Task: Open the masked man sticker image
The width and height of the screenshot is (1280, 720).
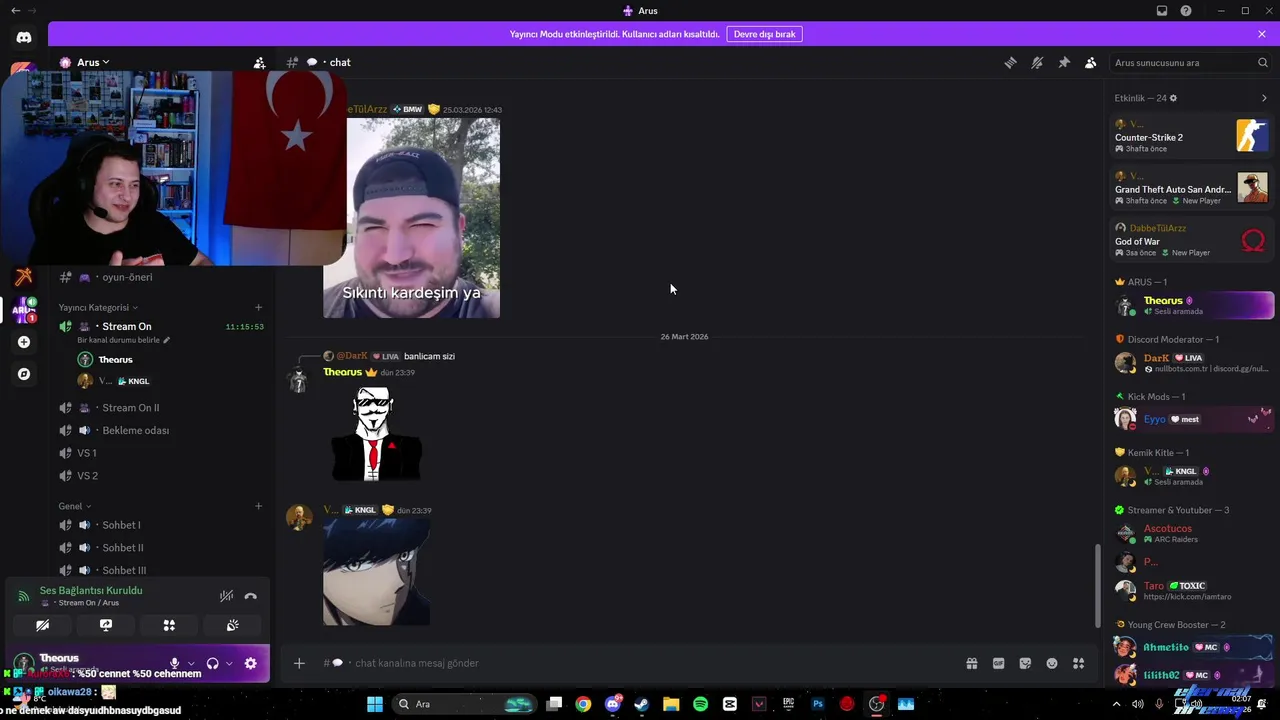Action: click(376, 434)
